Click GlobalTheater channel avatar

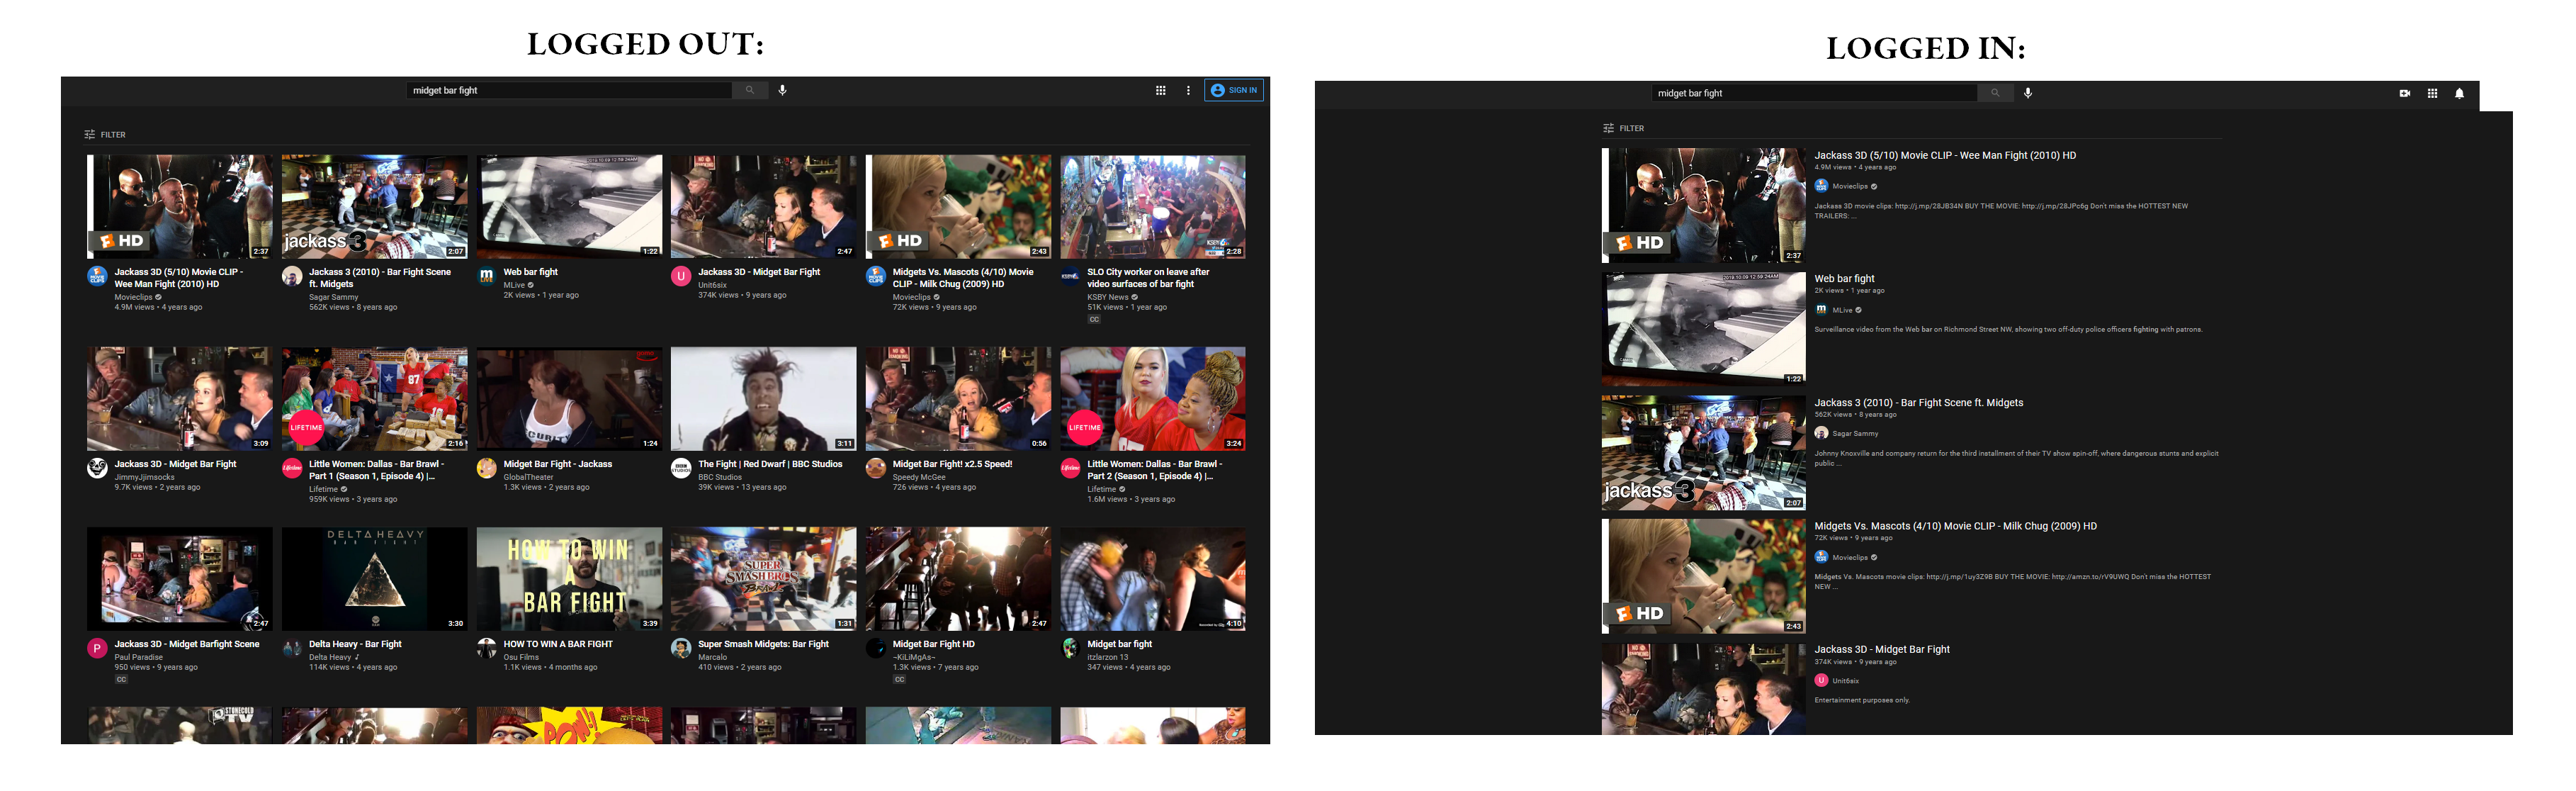(486, 468)
